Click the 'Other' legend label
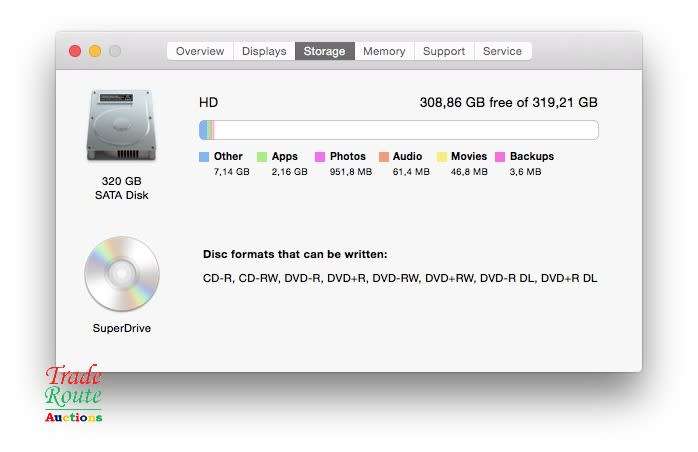 tap(228, 156)
